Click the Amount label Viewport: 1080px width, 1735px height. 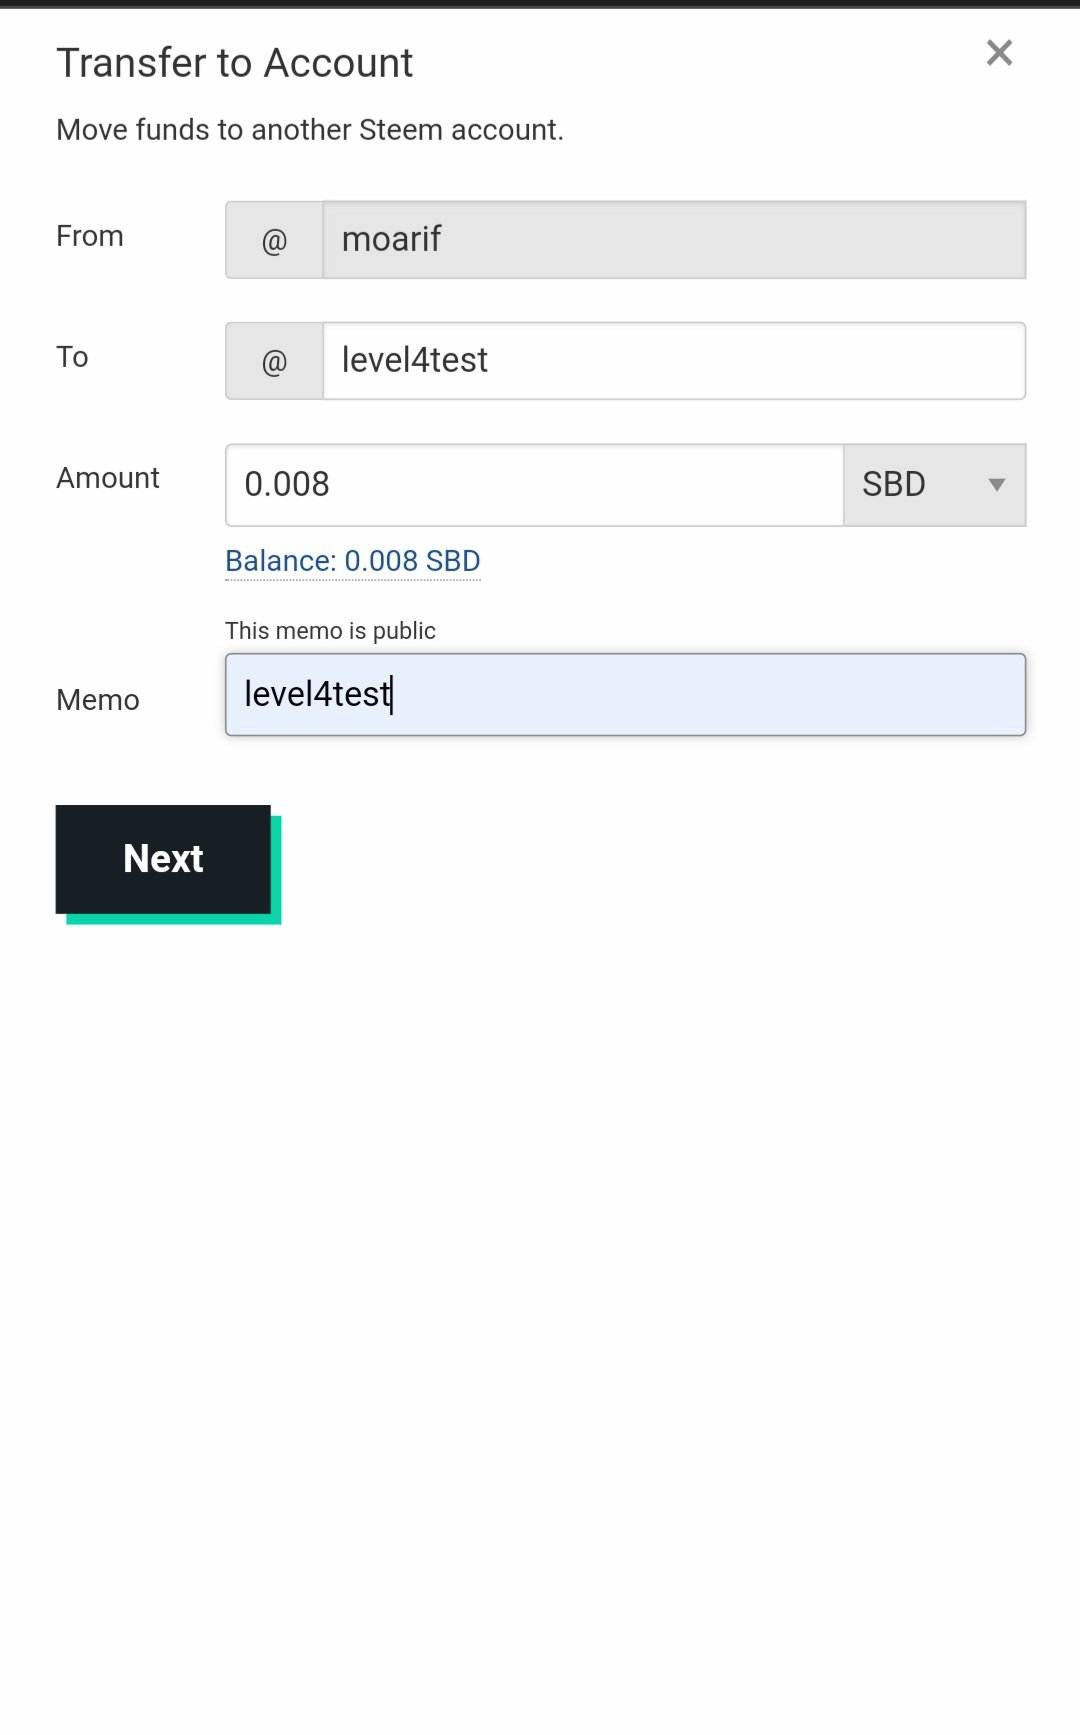[108, 478]
